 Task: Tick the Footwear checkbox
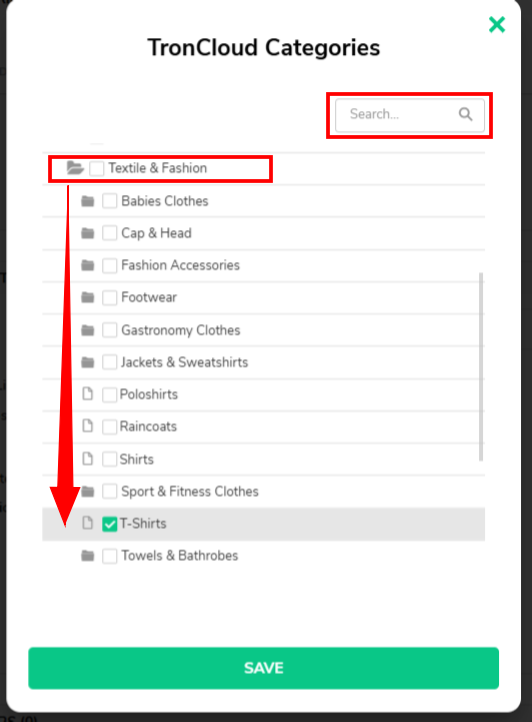point(110,297)
